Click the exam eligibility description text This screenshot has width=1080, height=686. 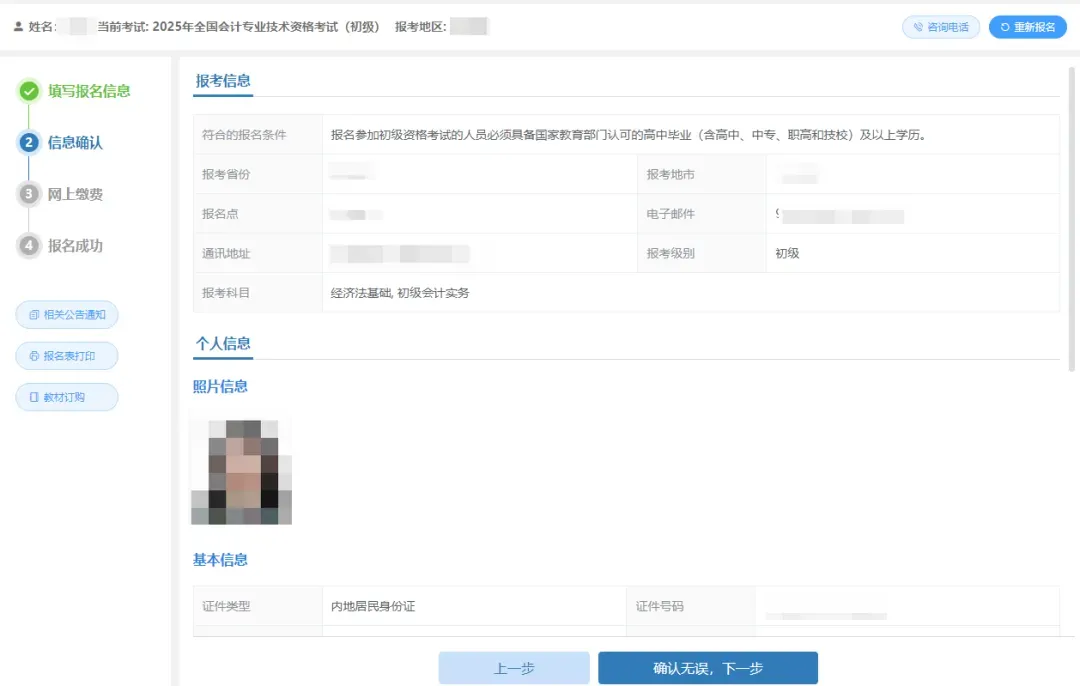629,135
